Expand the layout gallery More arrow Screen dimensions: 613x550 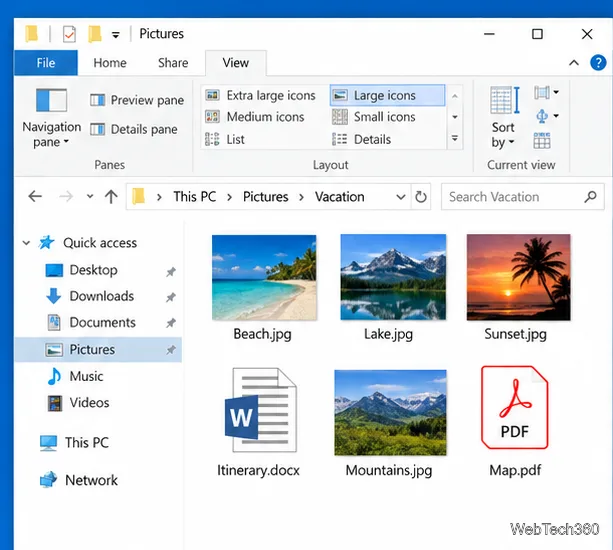[x=455, y=138]
